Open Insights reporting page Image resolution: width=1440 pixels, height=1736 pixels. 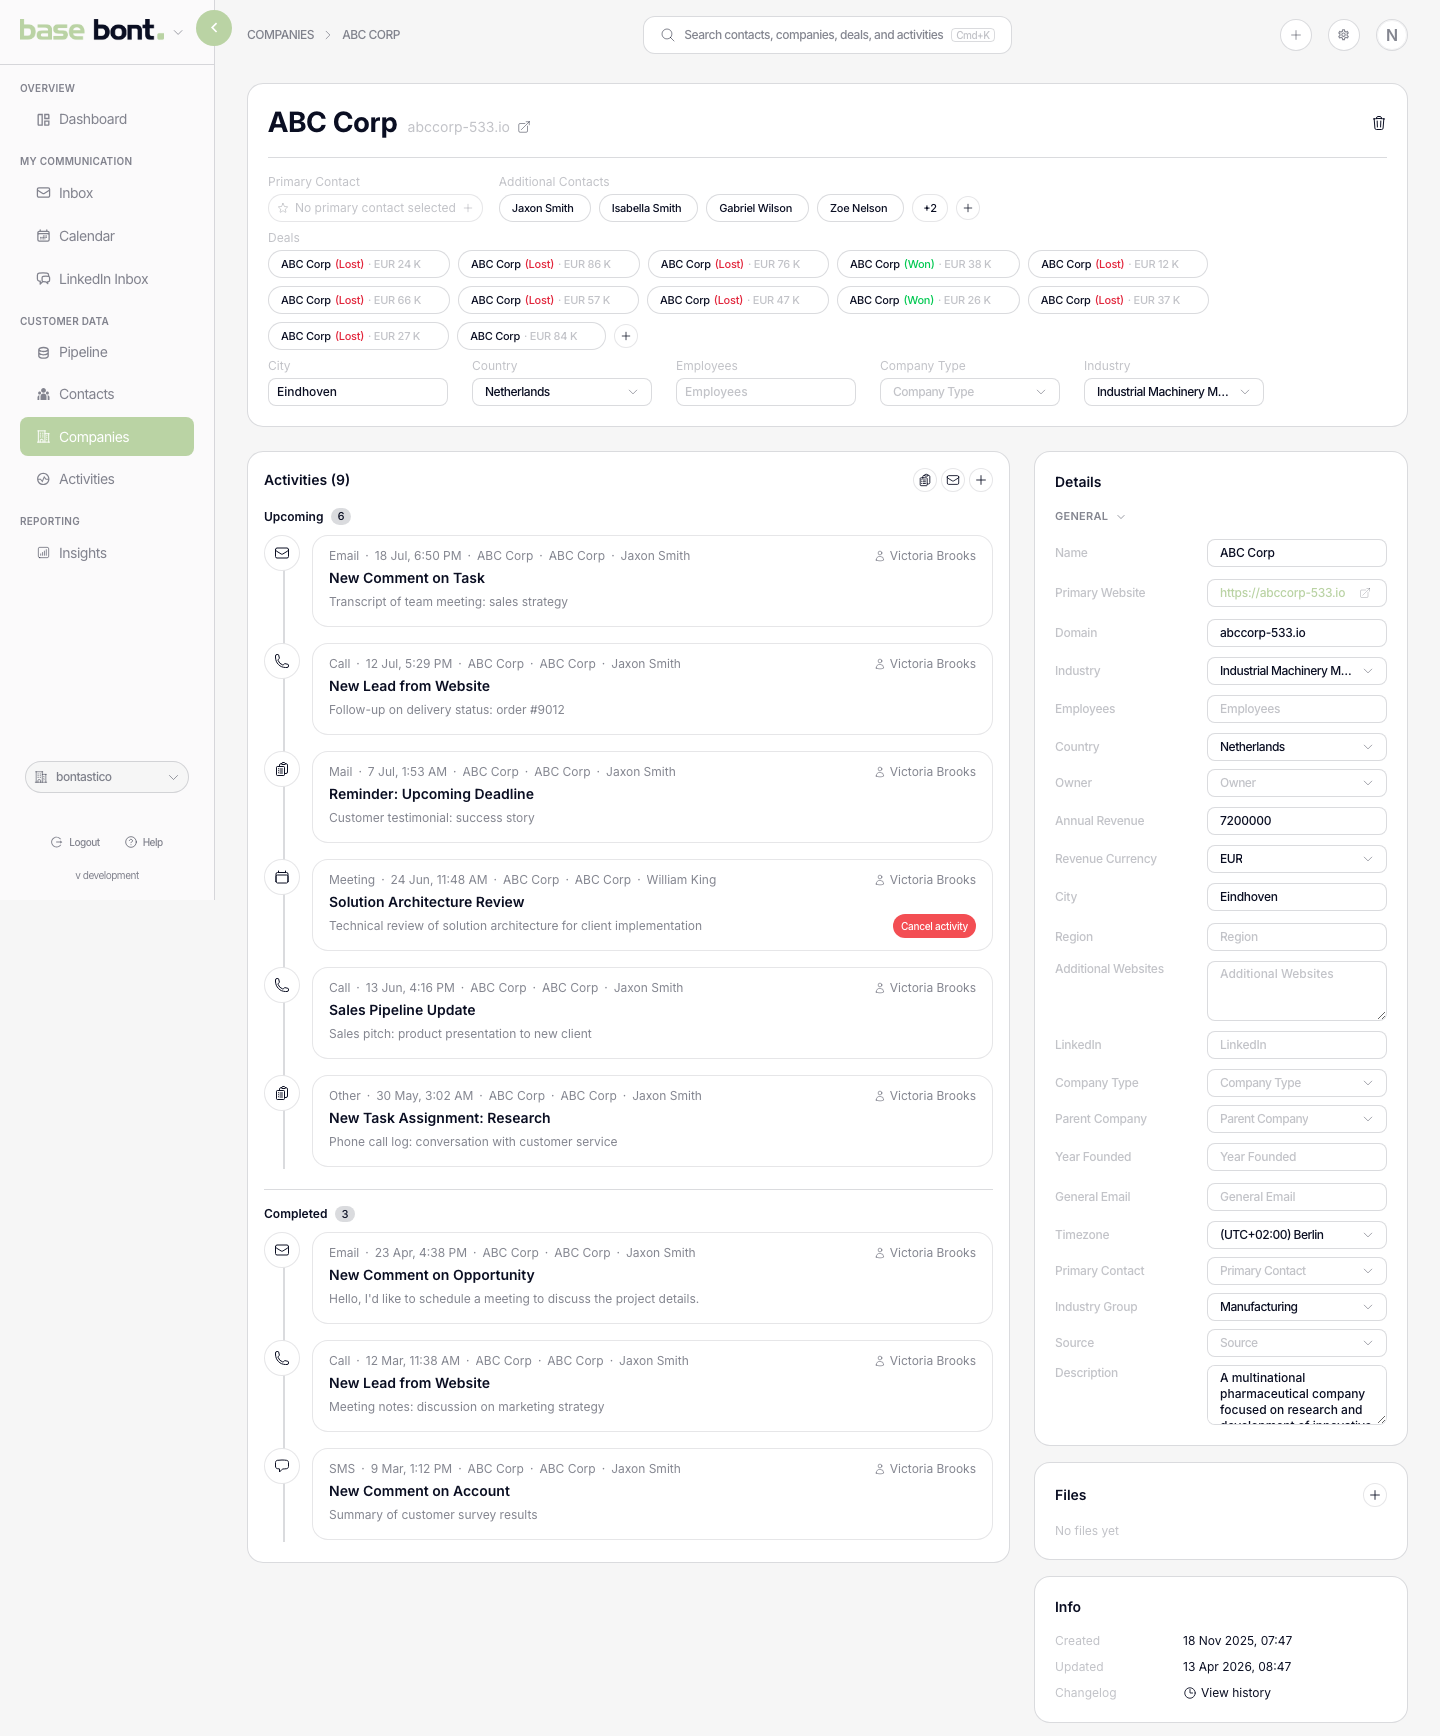(x=107, y=553)
